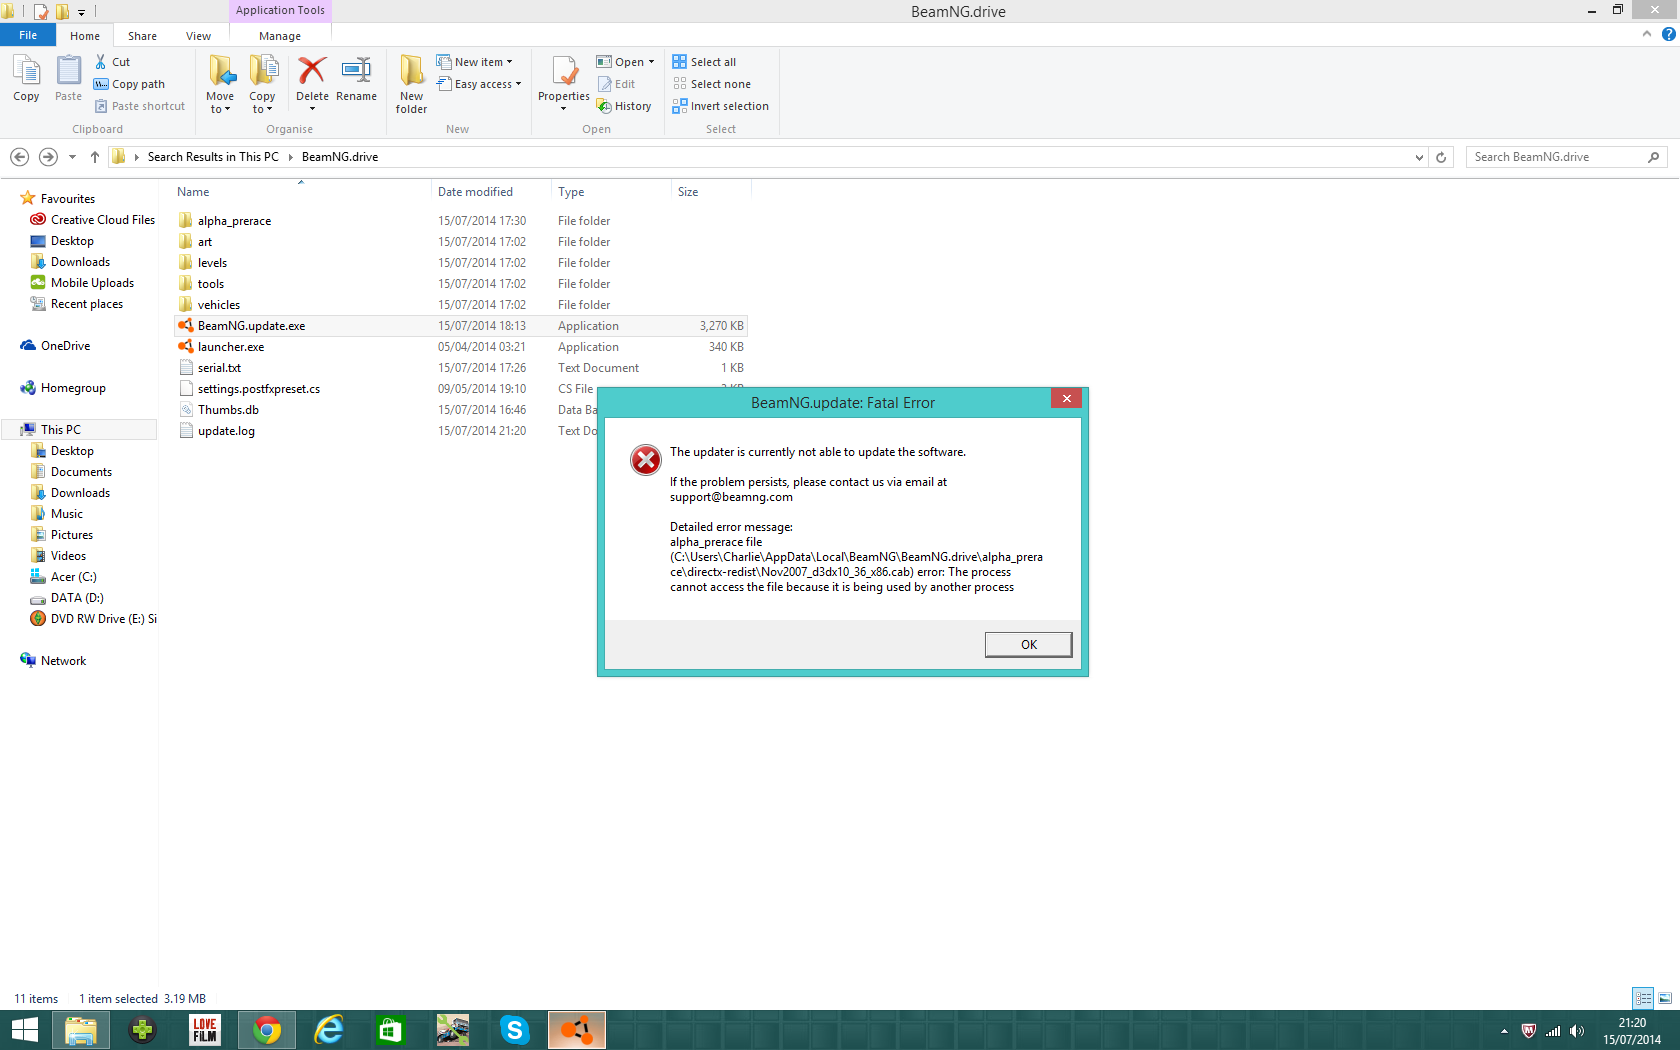Image resolution: width=1680 pixels, height=1050 pixels.
Task: Switch to the View ribbon tab
Action: [x=198, y=36]
